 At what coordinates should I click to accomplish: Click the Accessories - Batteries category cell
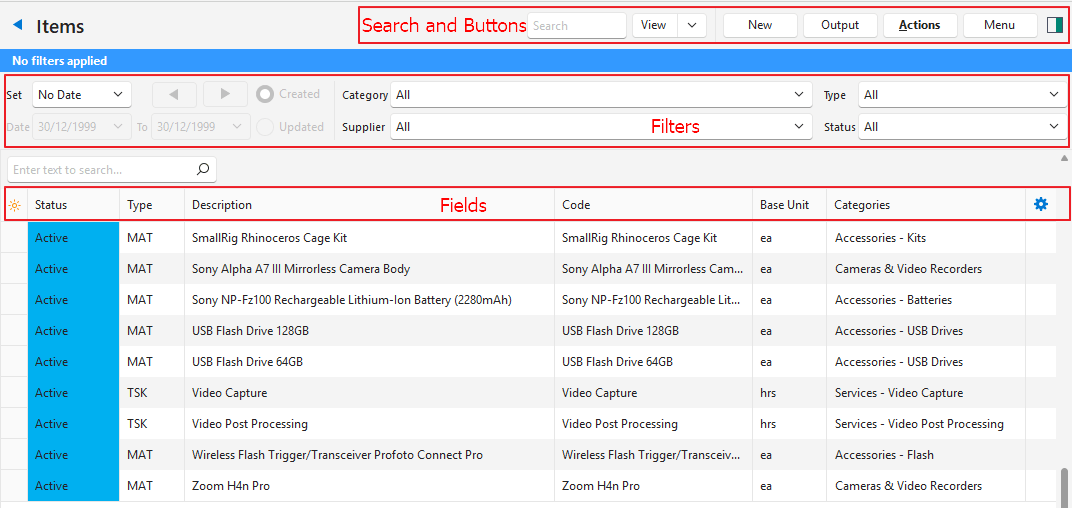click(x=926, y=299)
